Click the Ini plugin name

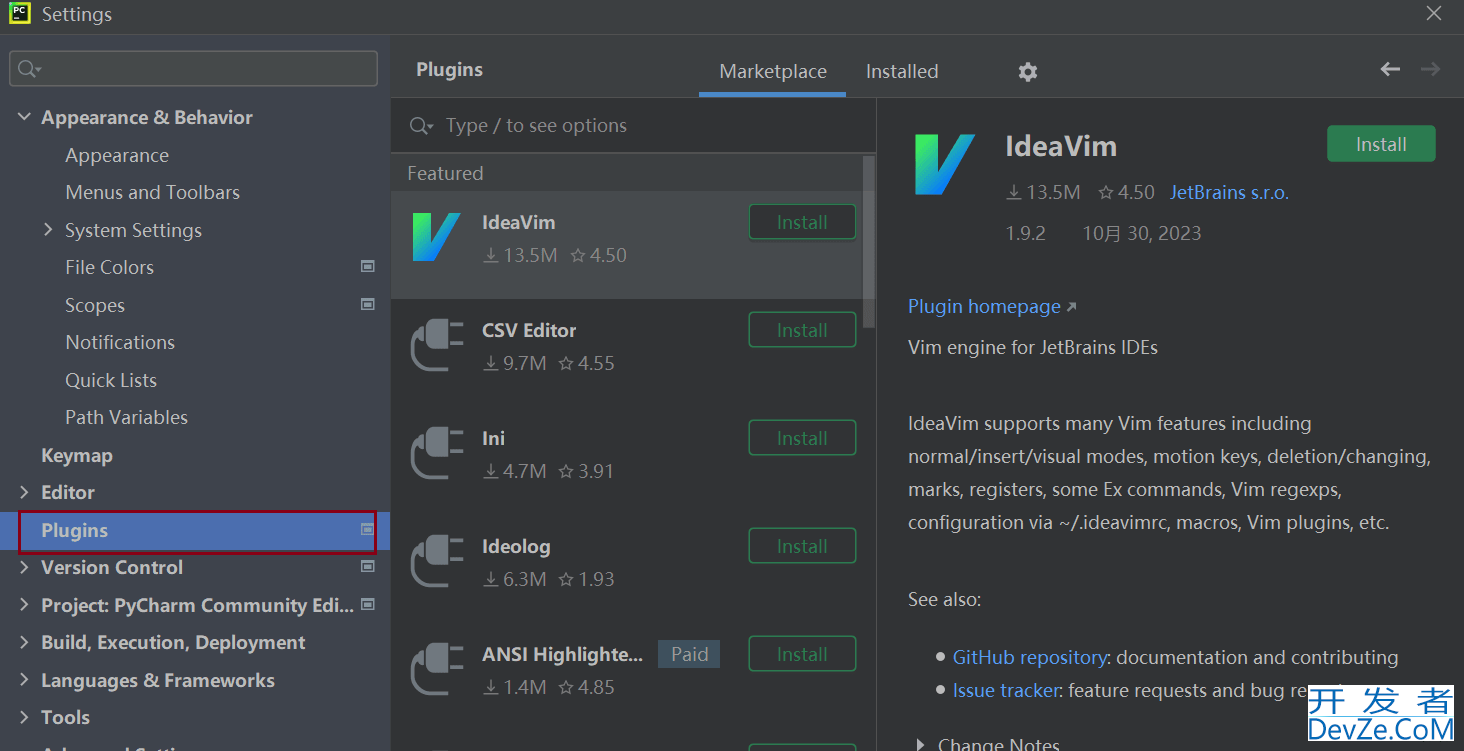click(x=493, y=438)
